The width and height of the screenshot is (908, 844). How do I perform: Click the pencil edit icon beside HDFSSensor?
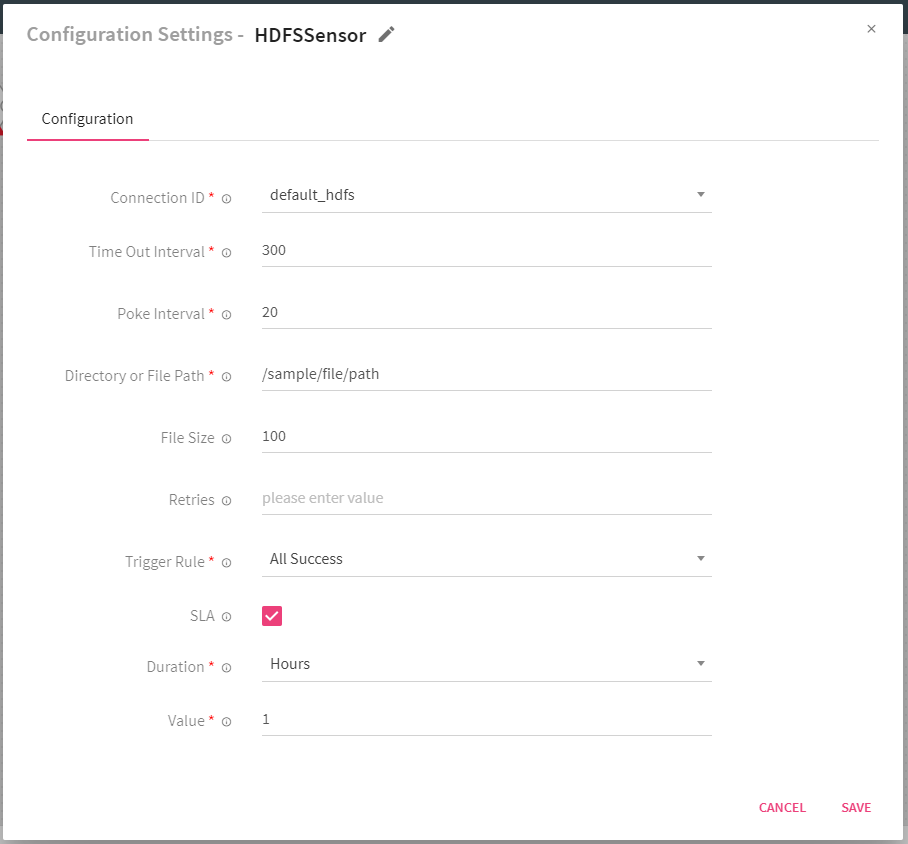[x=387, y=35]
